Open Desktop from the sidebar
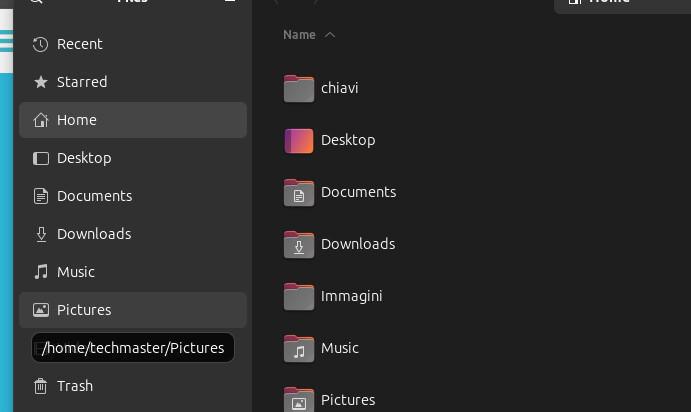 (83, 158)
